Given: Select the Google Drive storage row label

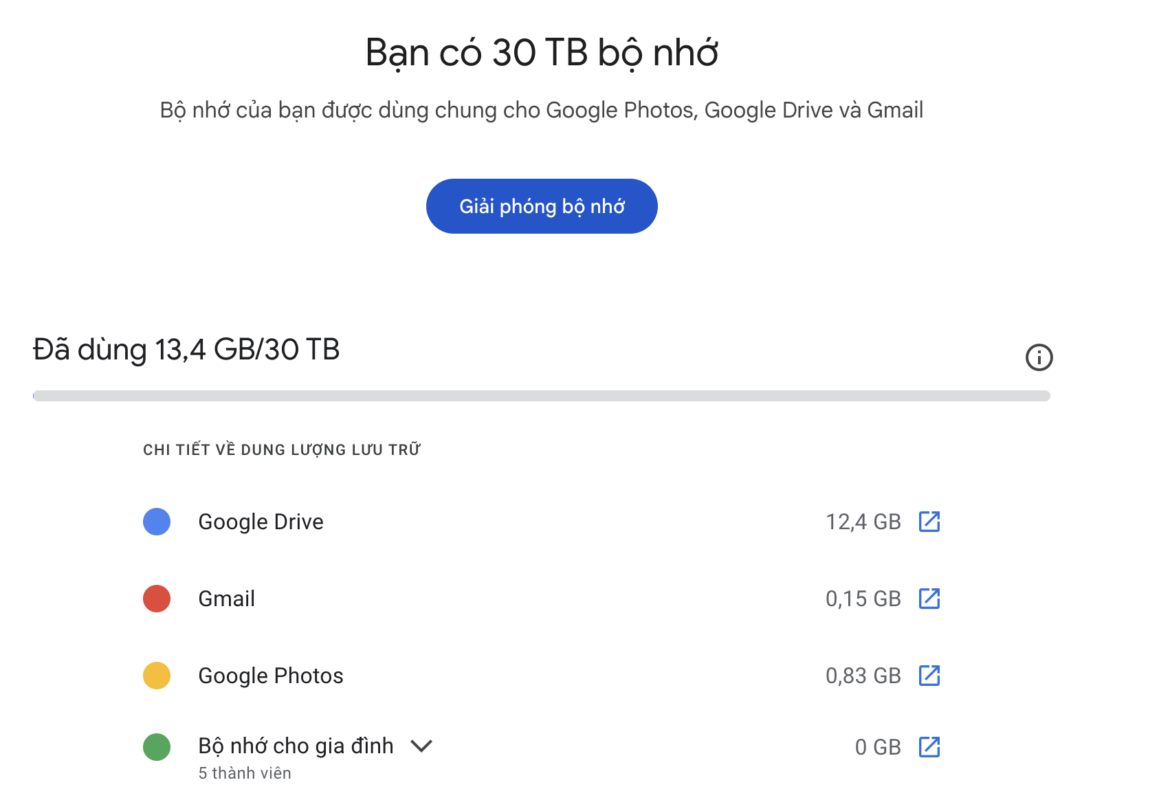Looking at the screenshot, I should point(261,522).
